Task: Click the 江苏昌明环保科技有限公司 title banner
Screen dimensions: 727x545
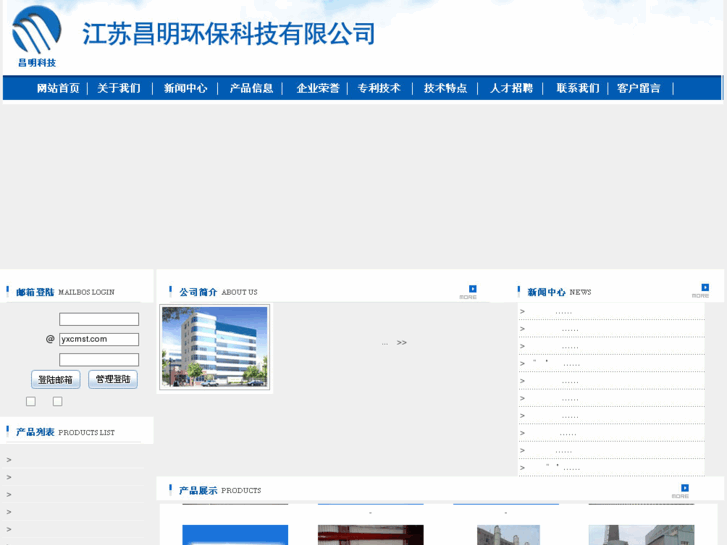Action: [229, 34]
